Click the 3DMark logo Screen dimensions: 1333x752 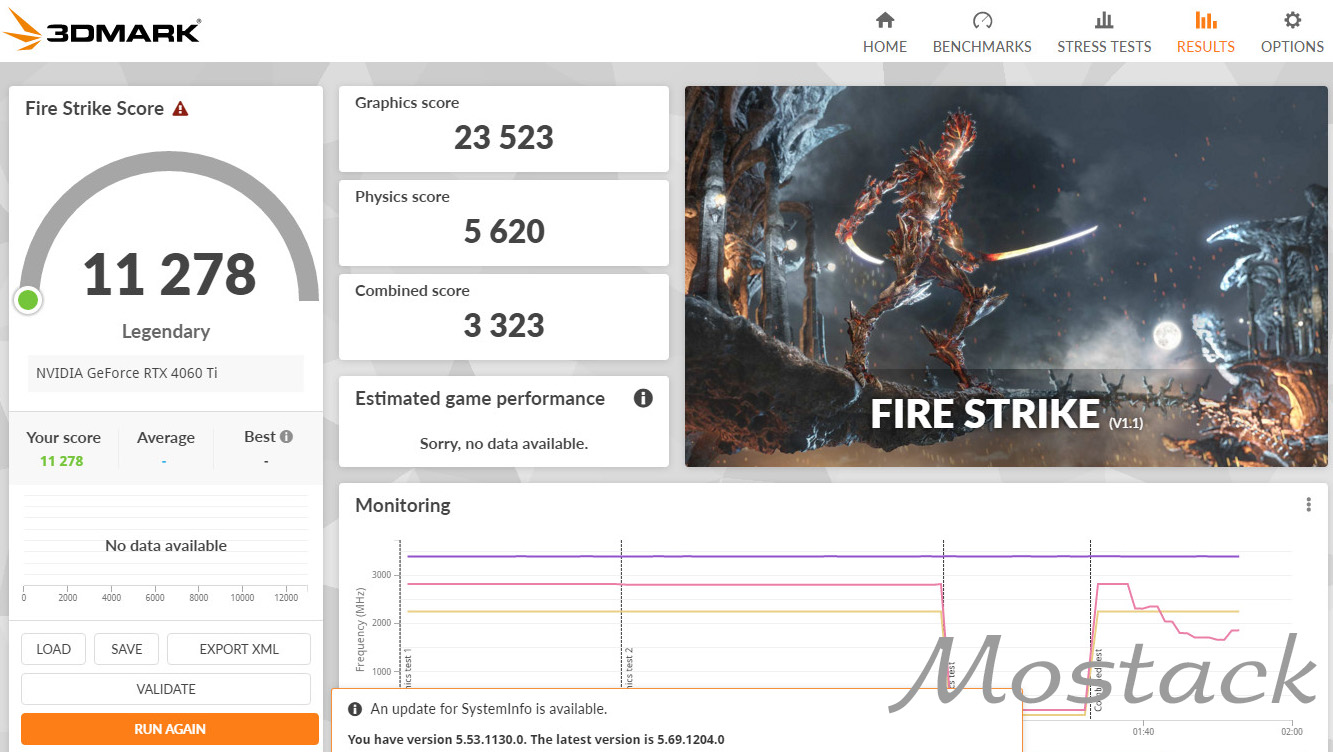click(x=102, y=30)
